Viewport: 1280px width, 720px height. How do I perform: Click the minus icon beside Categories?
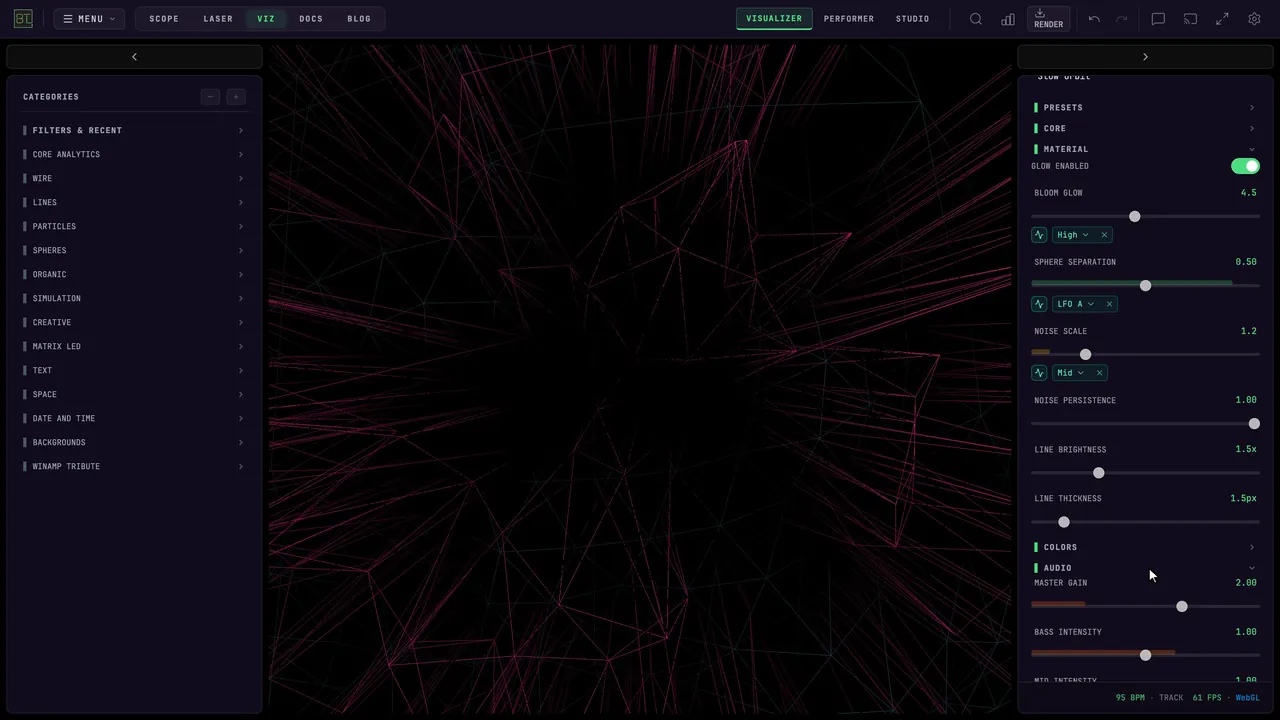pos(210,97)
